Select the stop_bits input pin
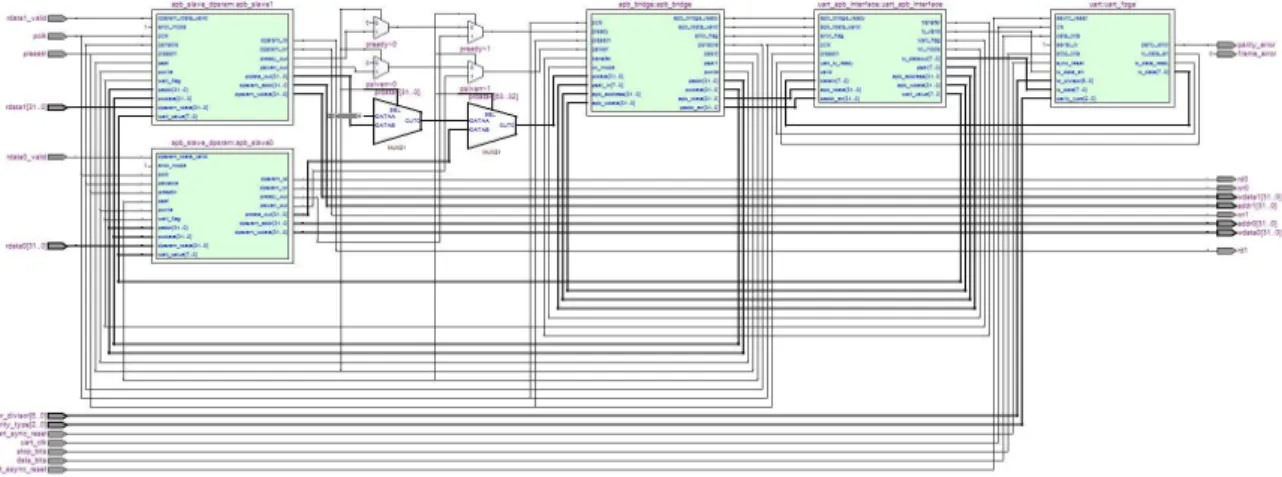 pos(57,451)
